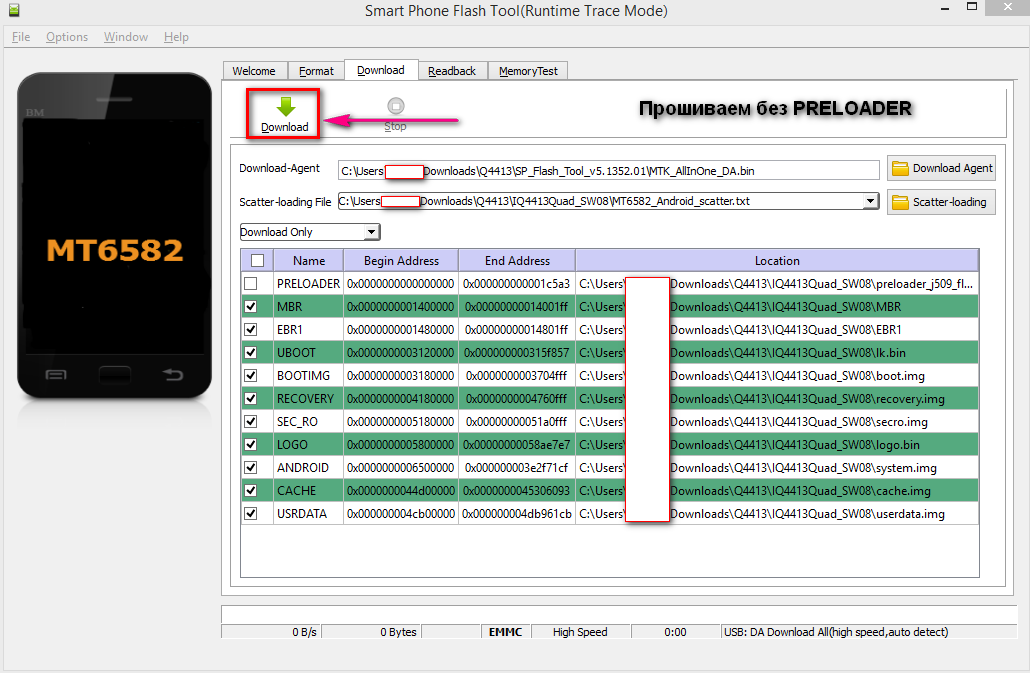The height and width of the screenshot is (673, 1030).
Task: Click begin address 0x000000004cb00000 of USRDATA
Action: coord(401,513)
